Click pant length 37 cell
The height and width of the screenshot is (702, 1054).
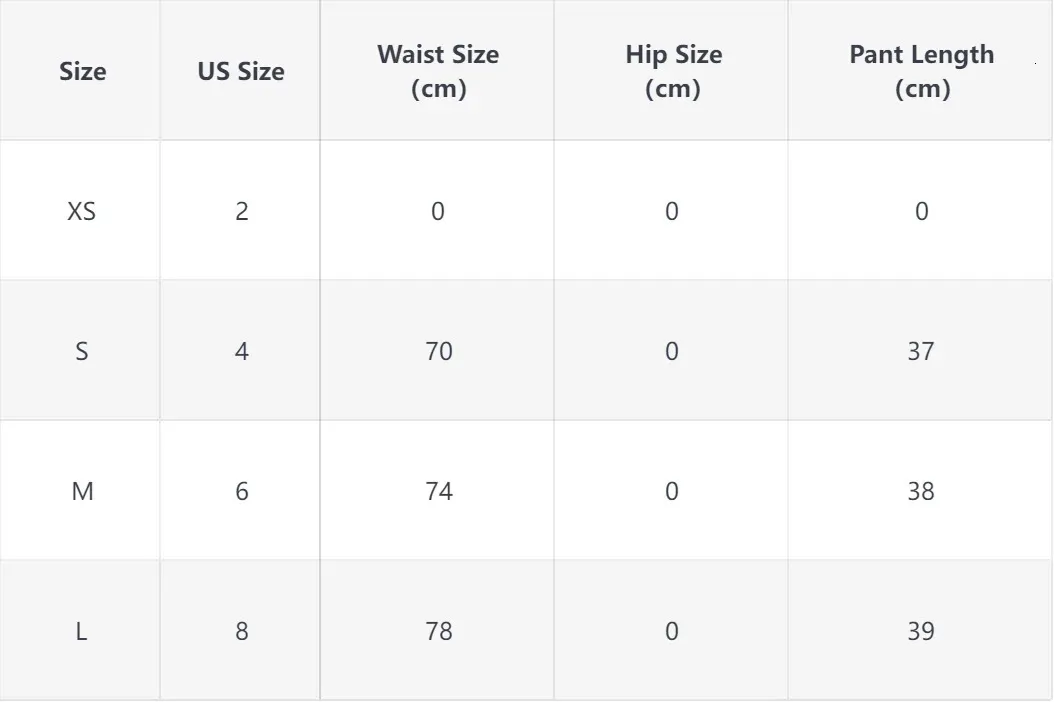(x=921, y=351)
